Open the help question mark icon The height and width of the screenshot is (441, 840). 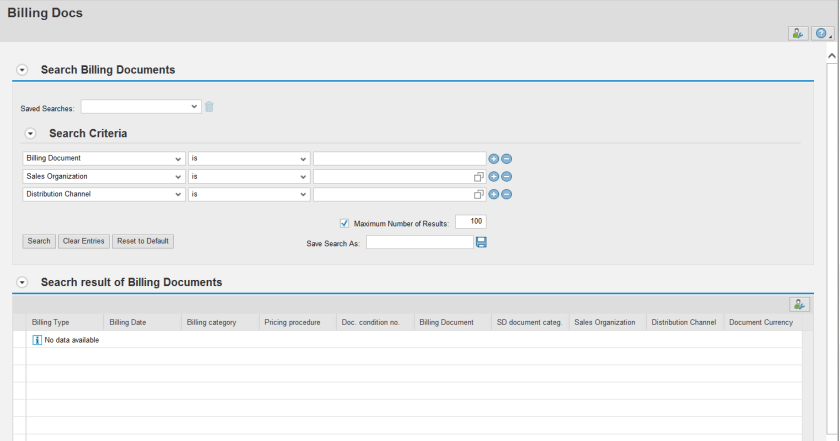coord(822,33)
